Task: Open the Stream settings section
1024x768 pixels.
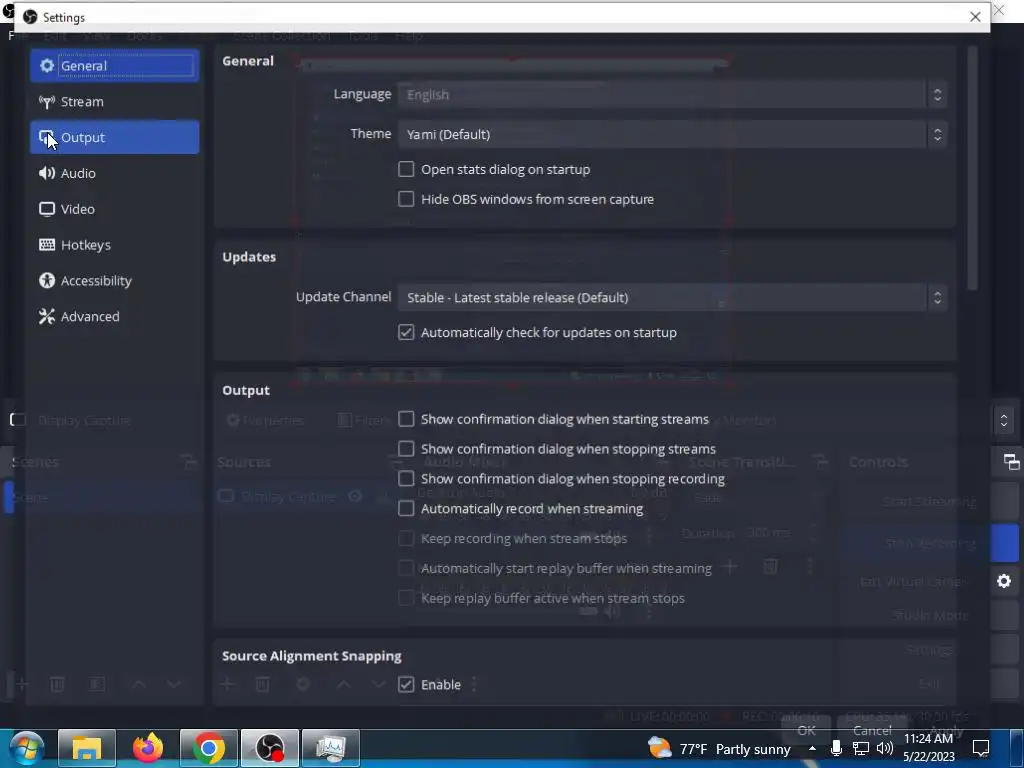Action: pos(114,101)
